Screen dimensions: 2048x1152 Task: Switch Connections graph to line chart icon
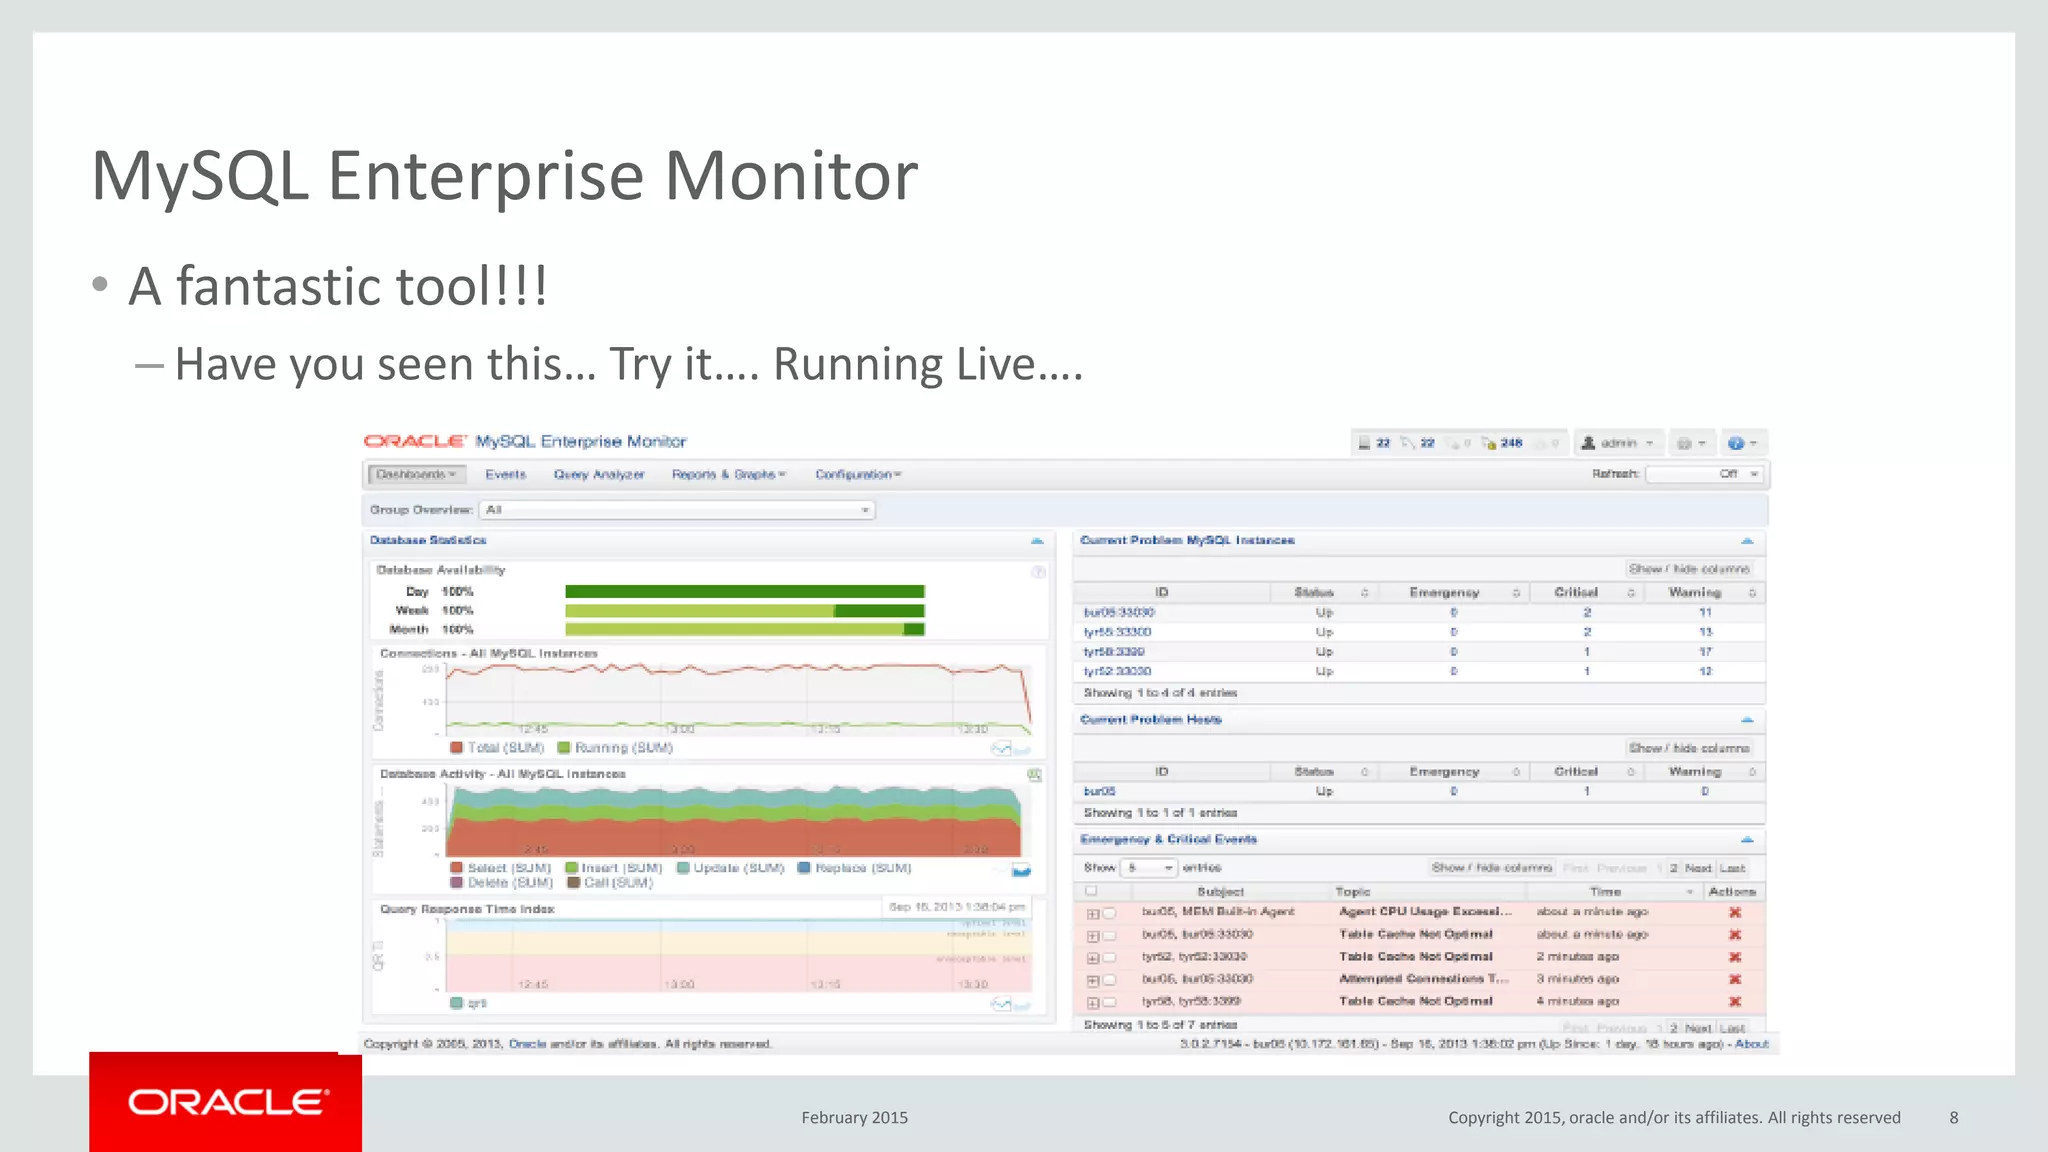click(x=1000, y=748)
